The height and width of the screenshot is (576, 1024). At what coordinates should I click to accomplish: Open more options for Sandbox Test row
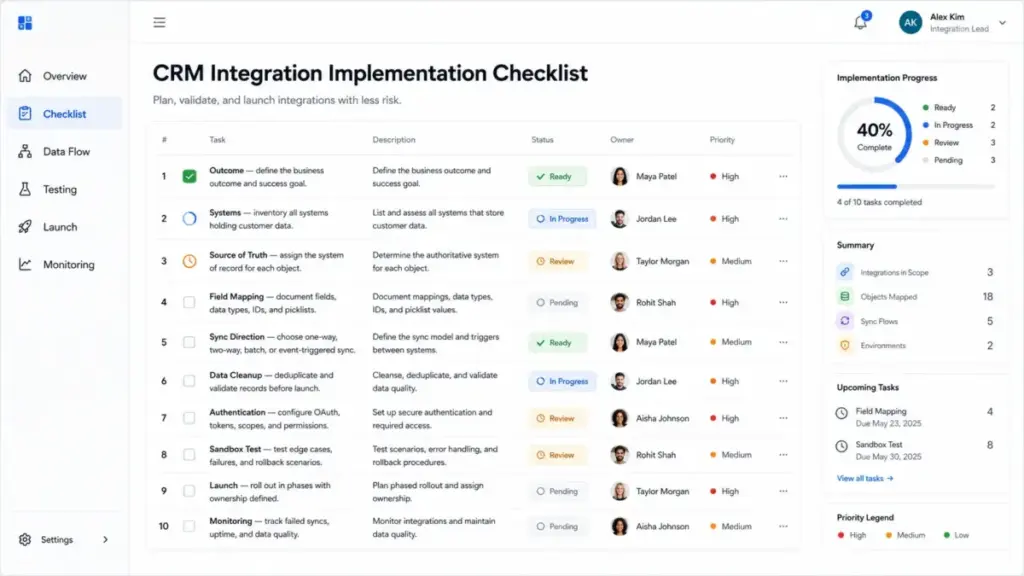pos(783,455)
